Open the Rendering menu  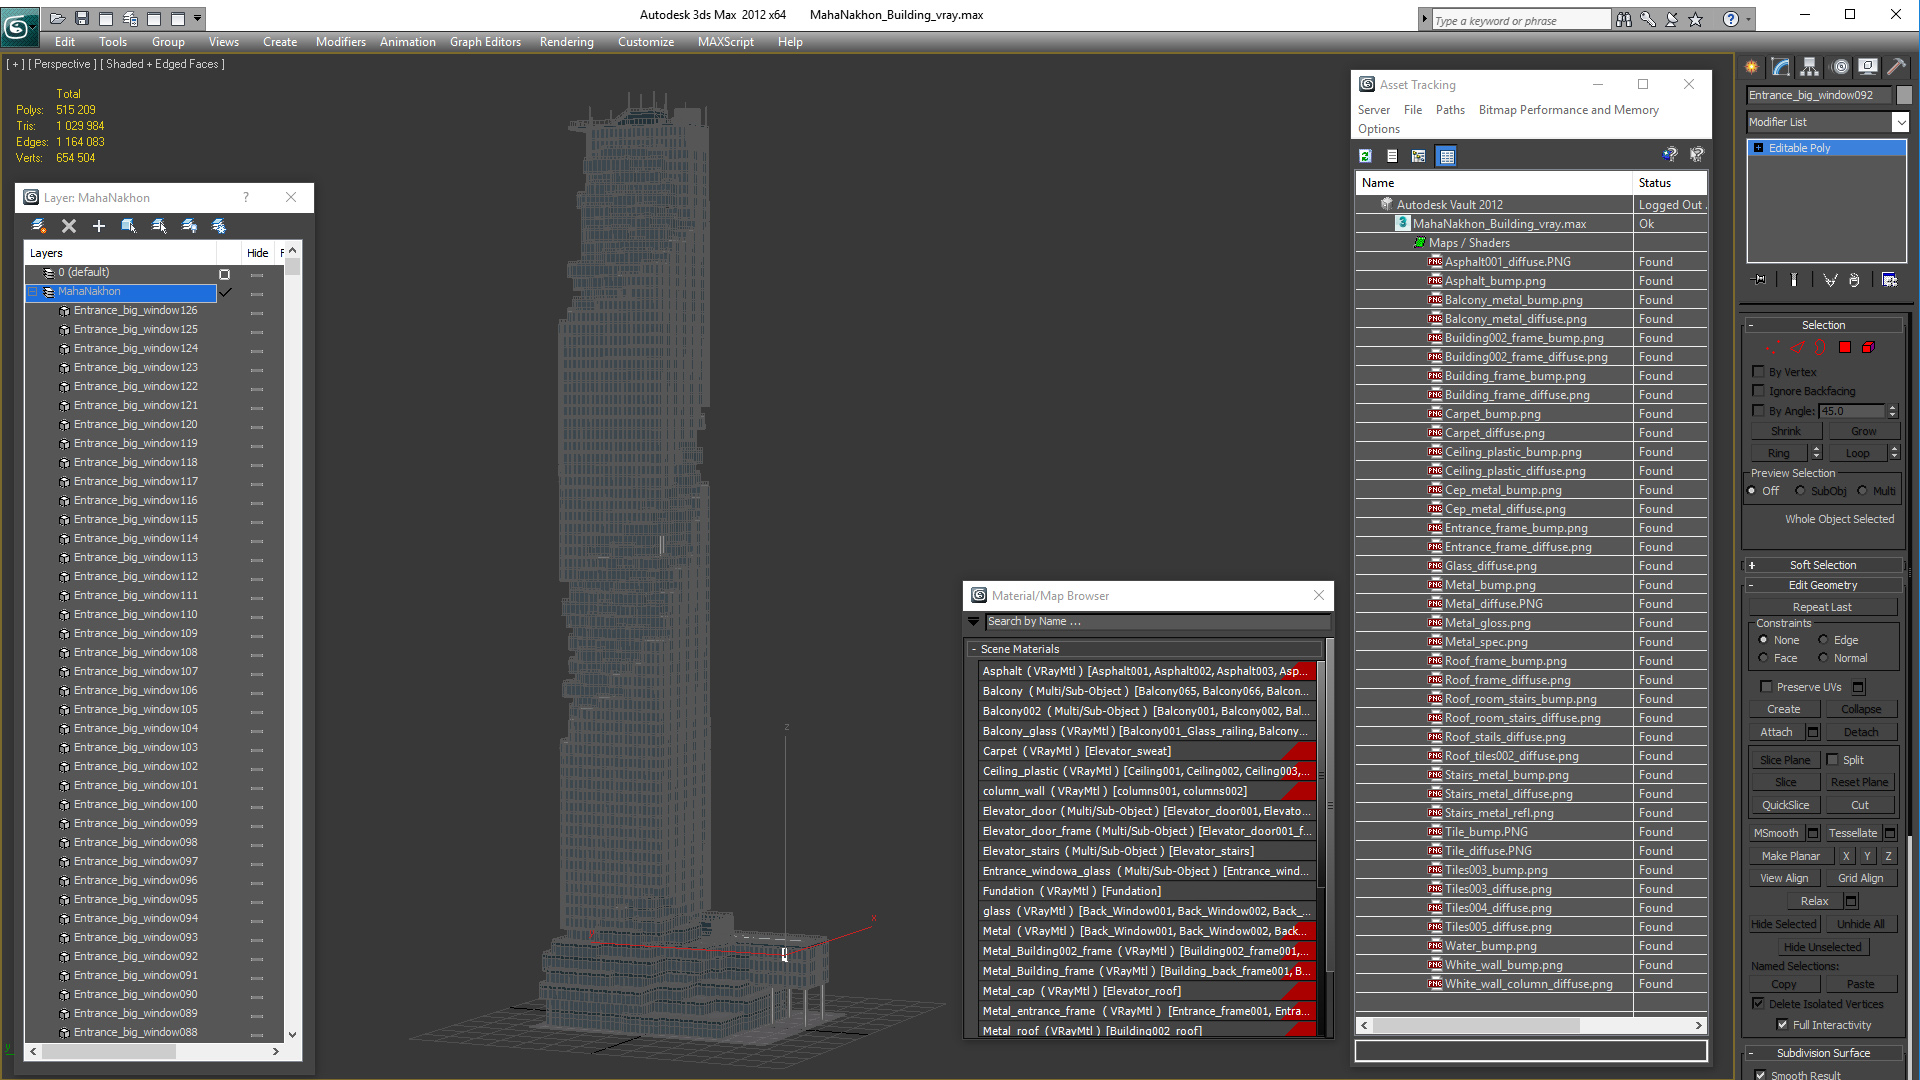[567, 42]
